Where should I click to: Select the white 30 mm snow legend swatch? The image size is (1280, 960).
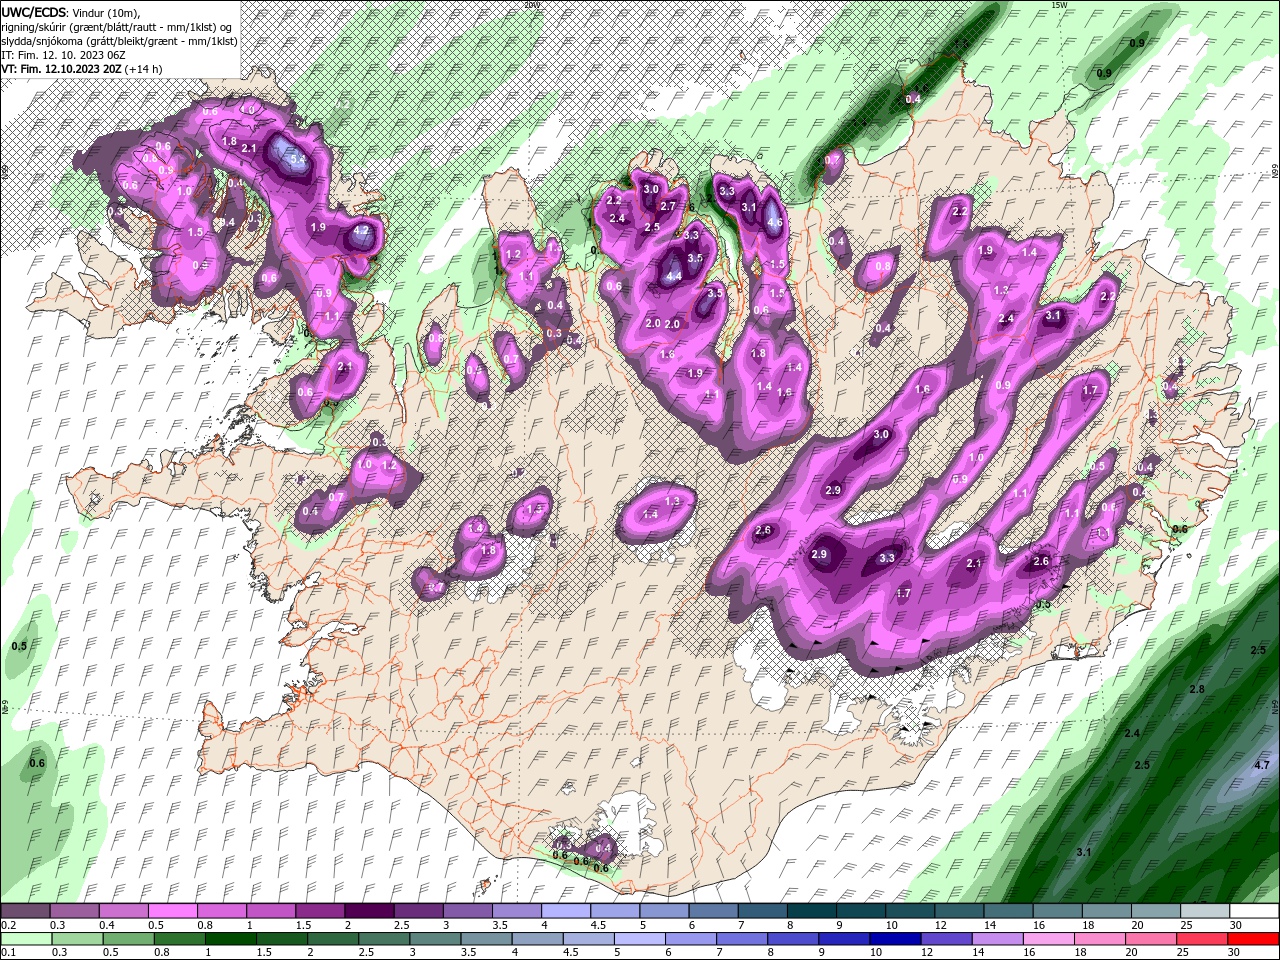(x=1255, y=911)
